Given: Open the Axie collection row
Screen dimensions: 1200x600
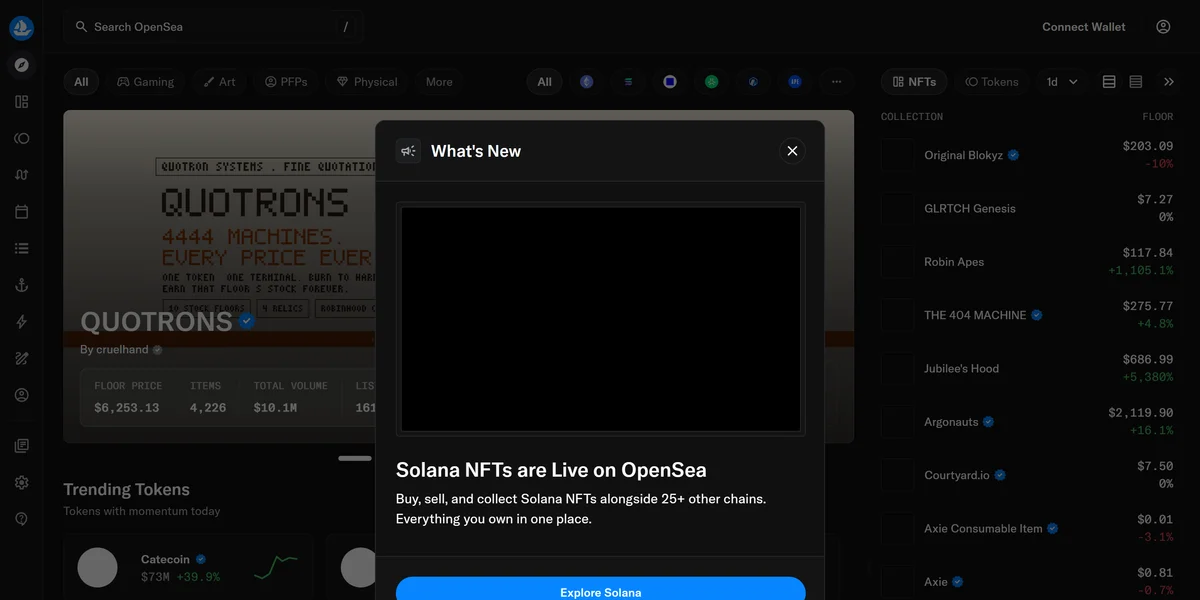Looking at the screenshot, I should (x=1027, y=582).
